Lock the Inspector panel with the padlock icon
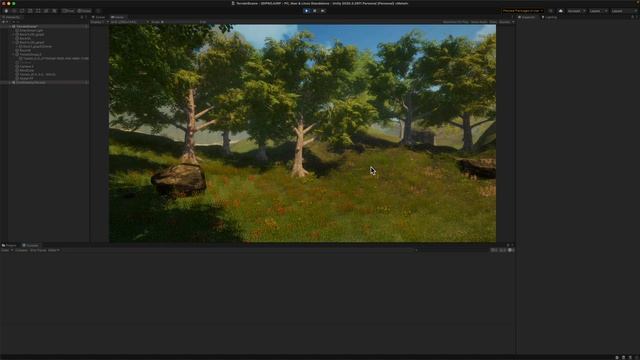This screenshot has width=640, height=360. [632, 17]
